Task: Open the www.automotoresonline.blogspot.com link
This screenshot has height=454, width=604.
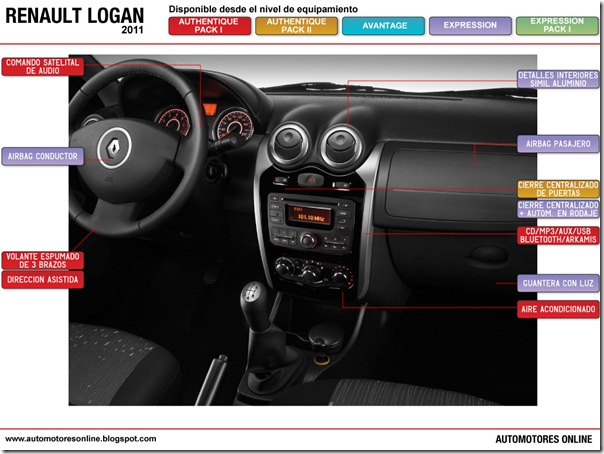Action: tap(81, 439)
